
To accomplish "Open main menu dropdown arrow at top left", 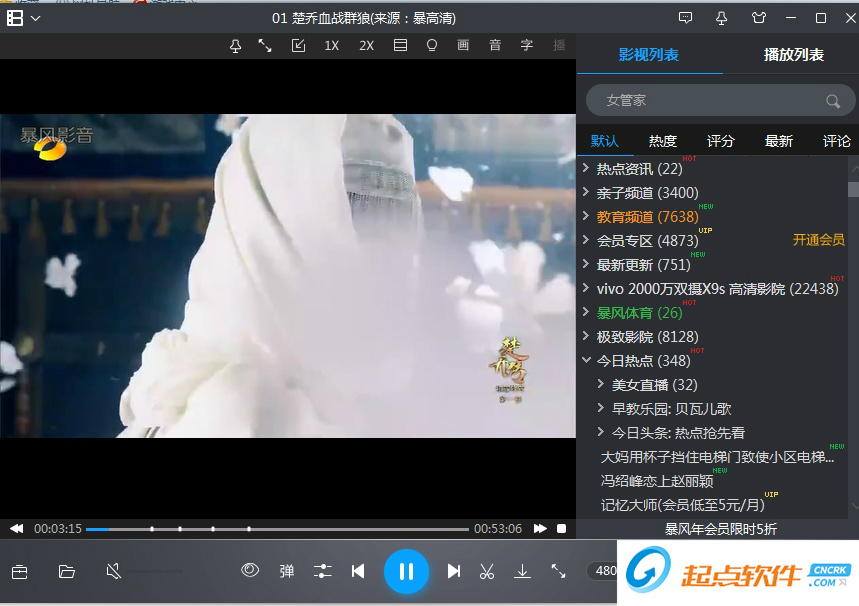I will click(x=36, y=18).
